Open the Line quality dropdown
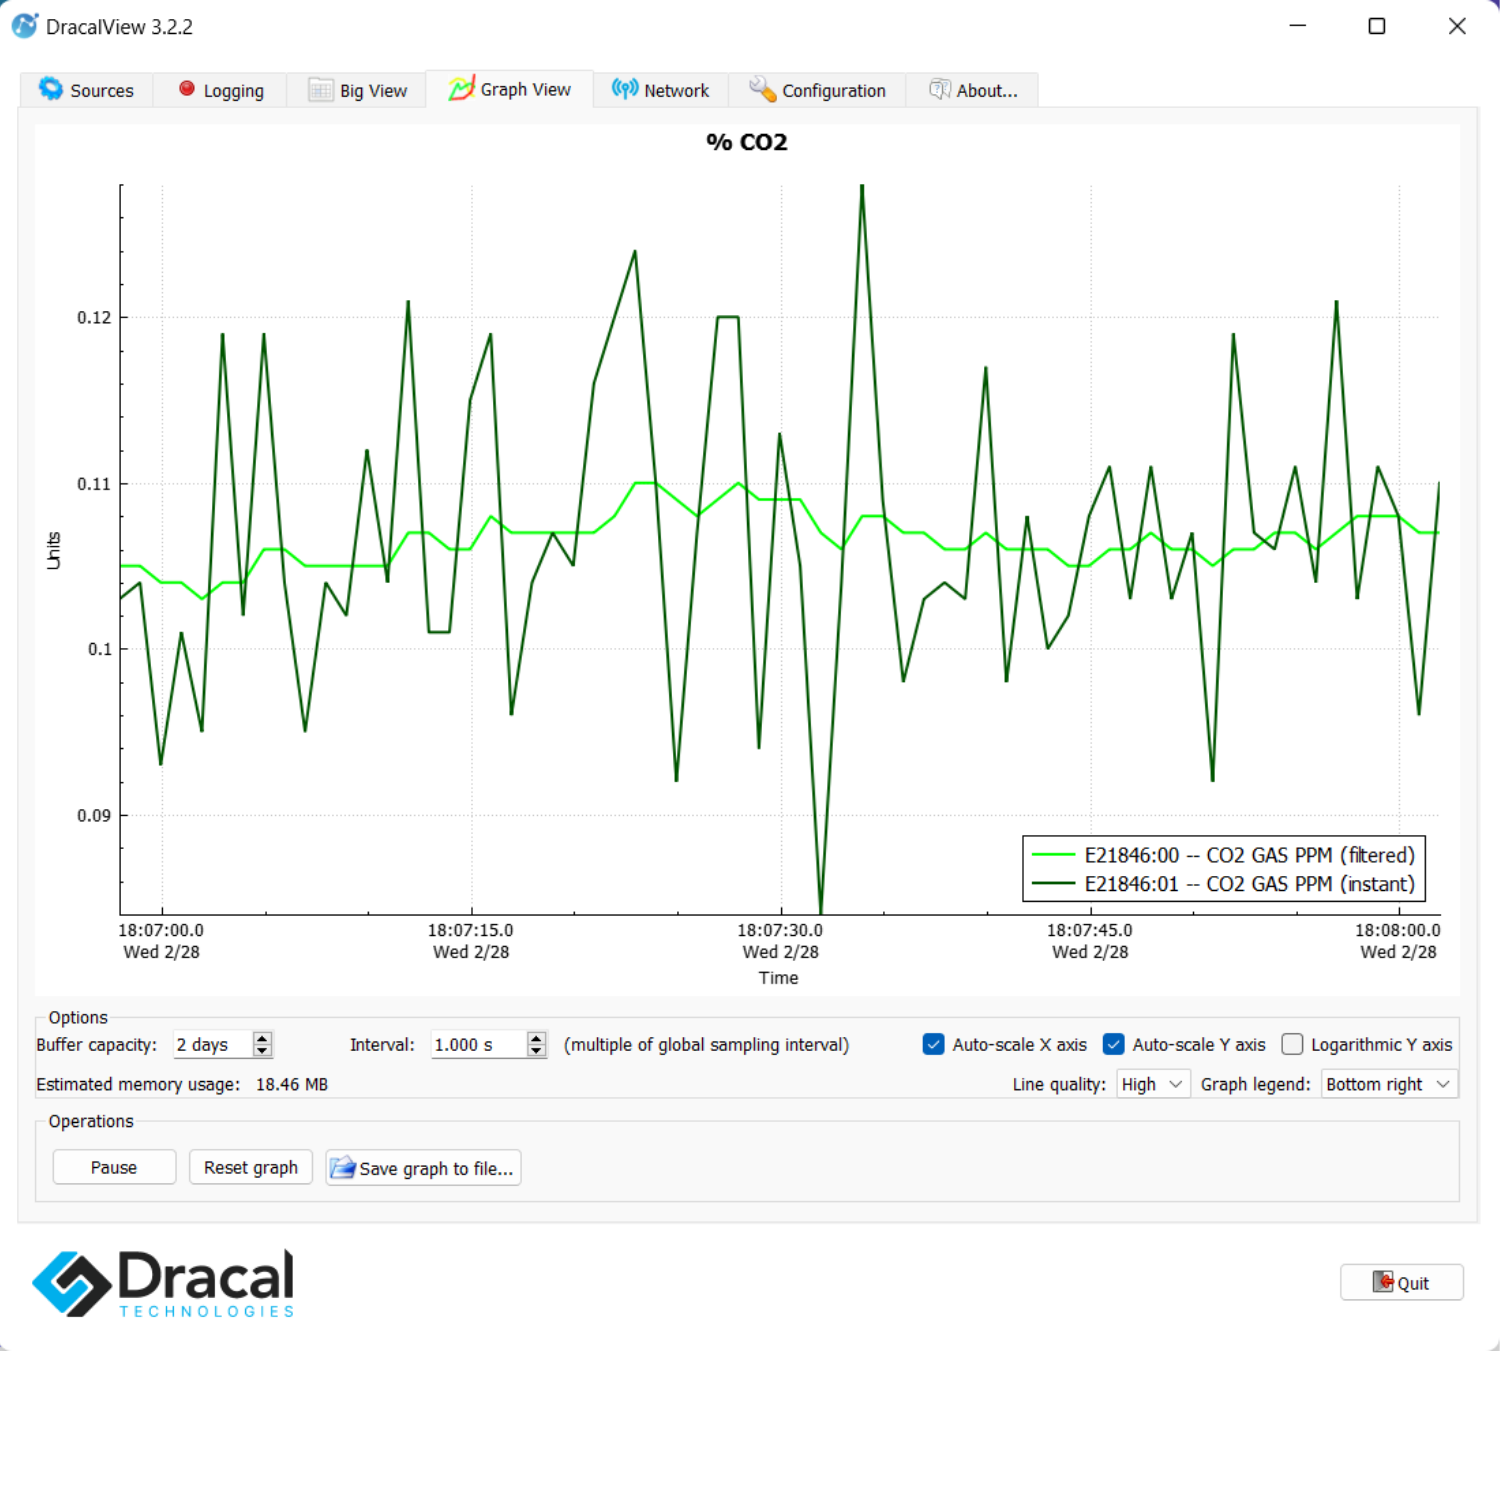Screen dimensions: 1500x1500 coord(1153,1084)
